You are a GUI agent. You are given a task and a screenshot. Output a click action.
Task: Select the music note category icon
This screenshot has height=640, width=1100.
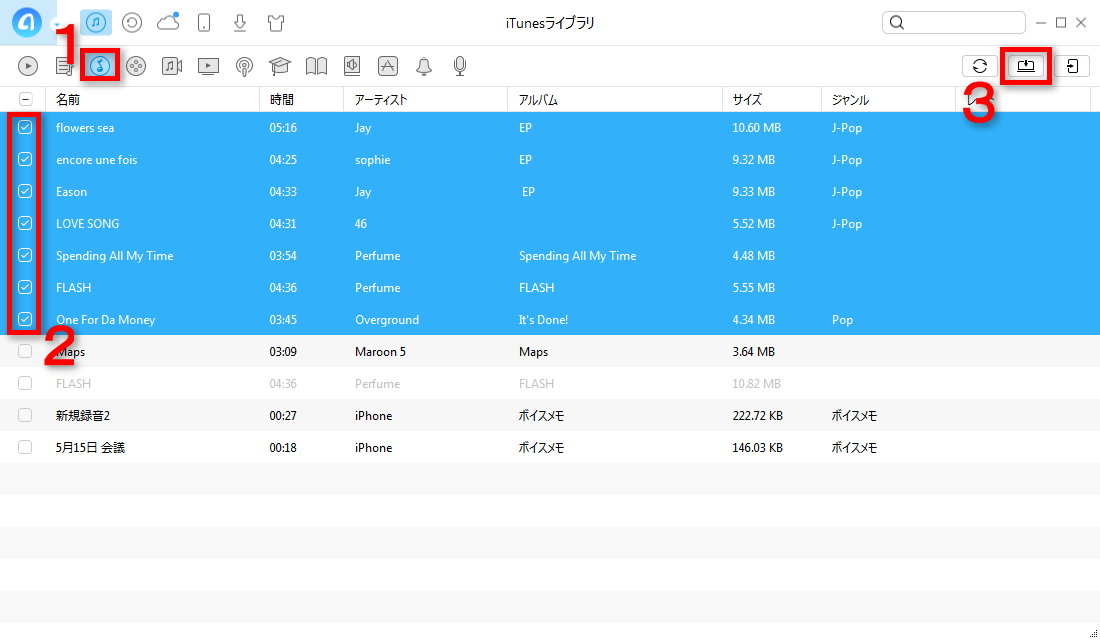point(100,66)
